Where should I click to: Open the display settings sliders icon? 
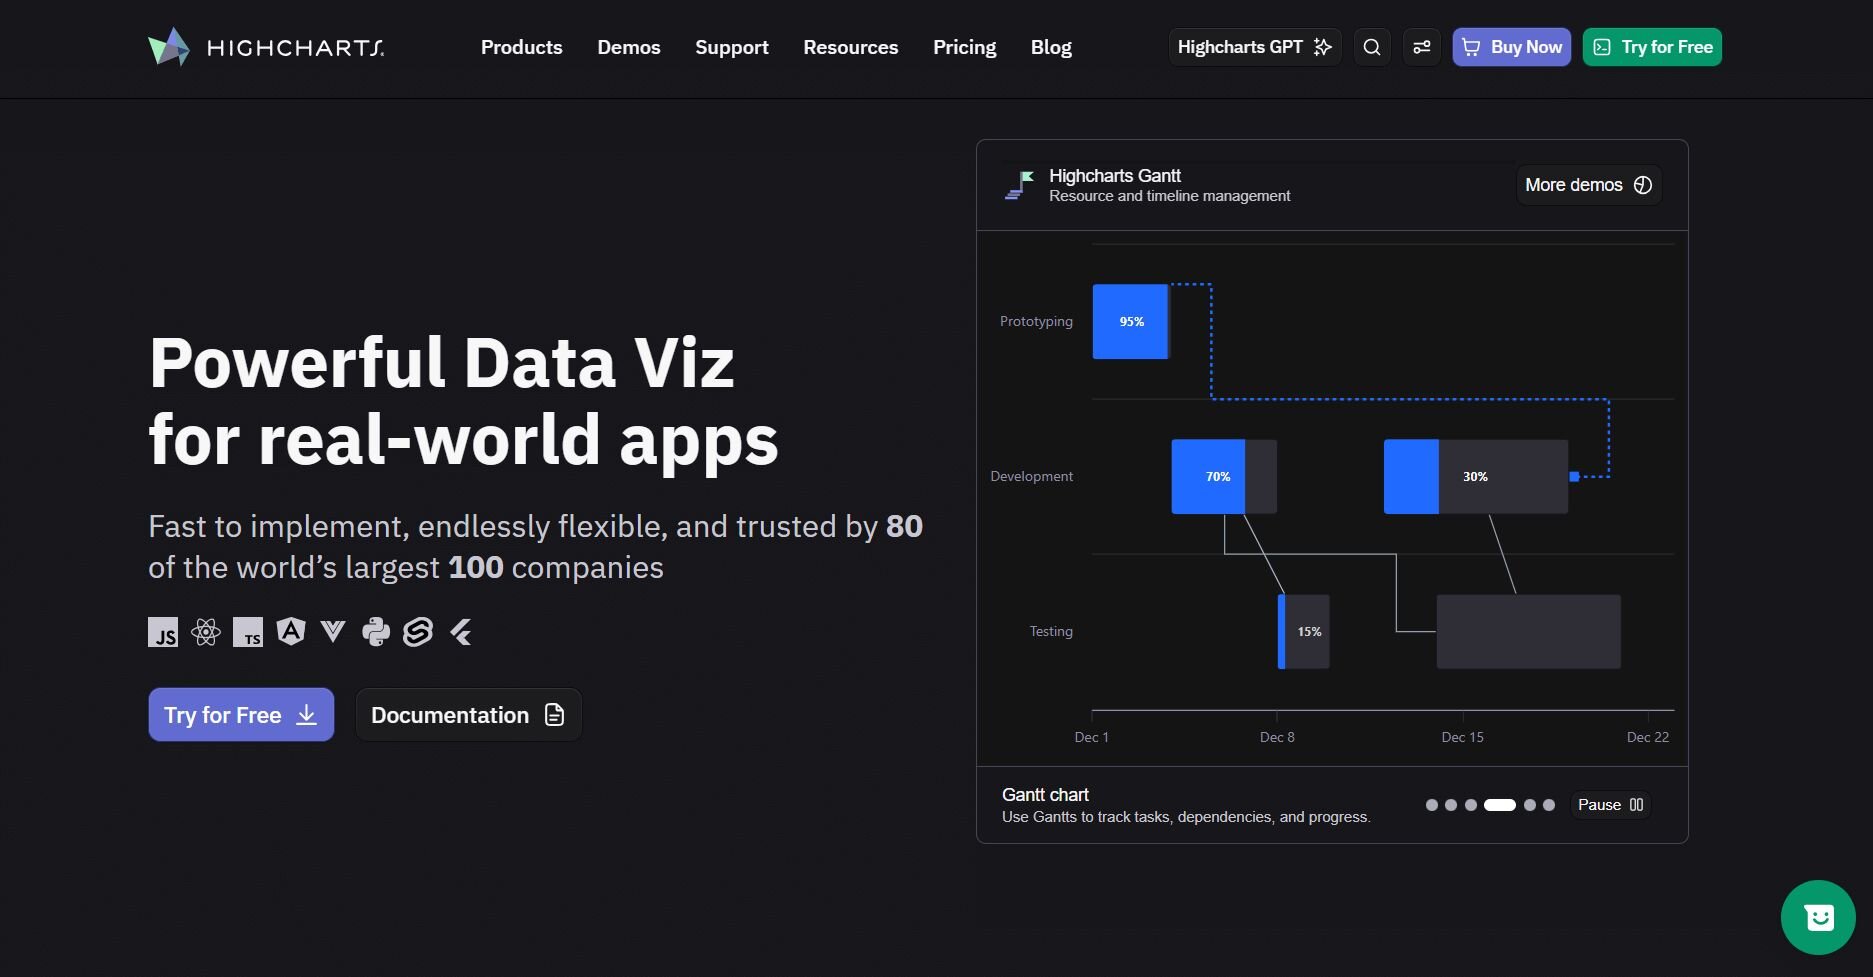click(1421, 47)
